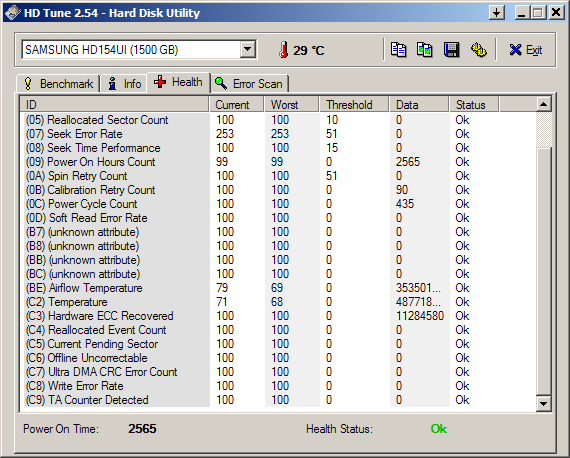Click the Current column header

click(x=237, y=105)
